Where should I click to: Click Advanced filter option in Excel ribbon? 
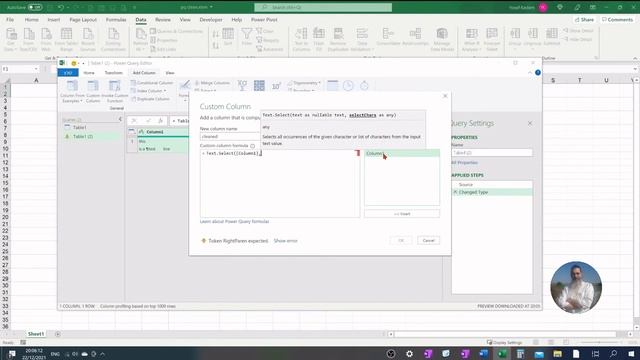coord(269,49)
